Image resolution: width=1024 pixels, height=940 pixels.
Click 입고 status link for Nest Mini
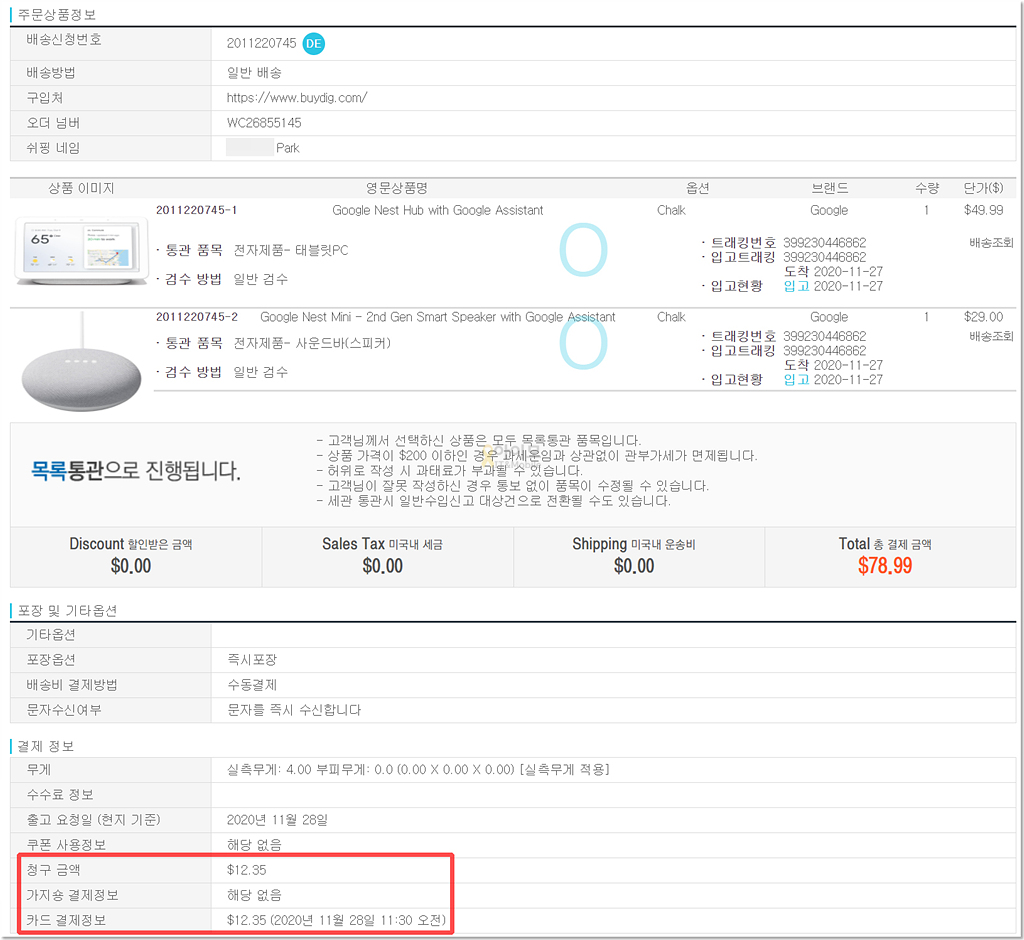796,380
